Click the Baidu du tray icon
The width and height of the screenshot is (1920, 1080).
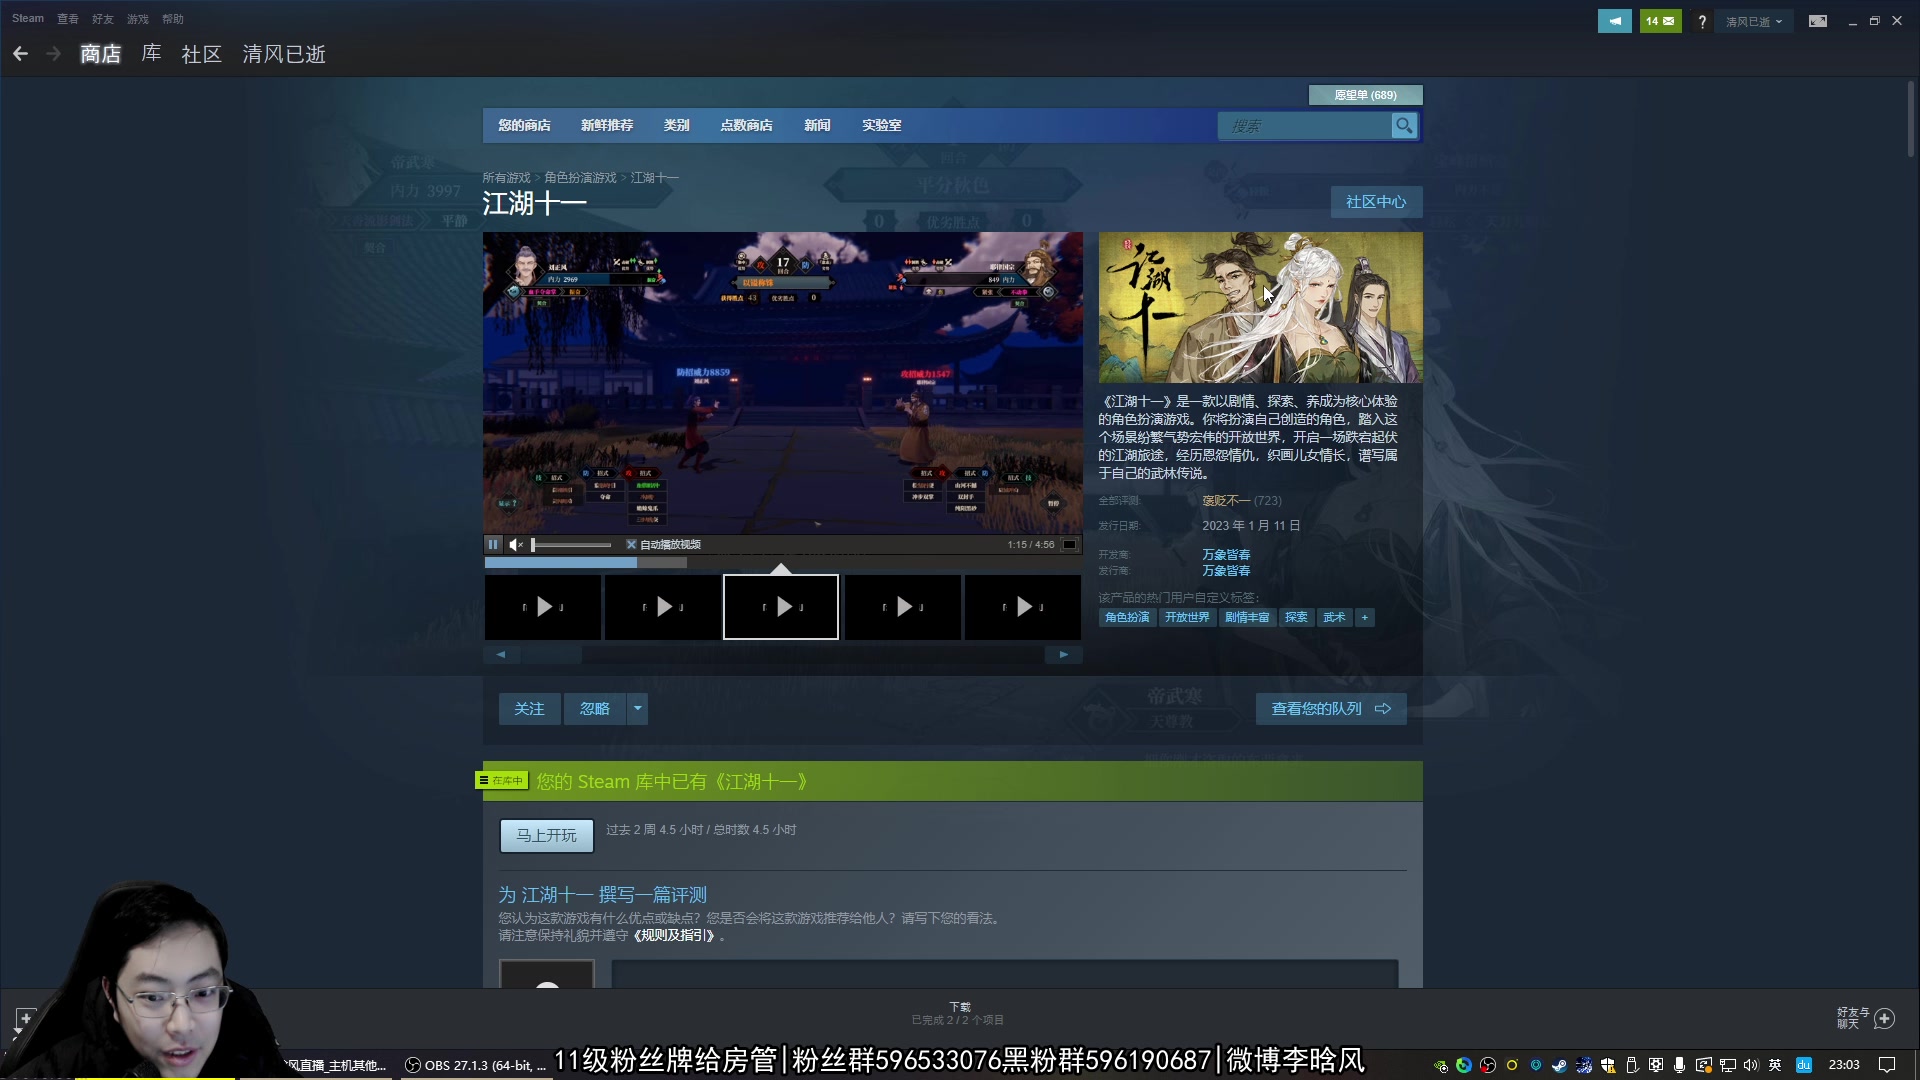point(1803,1065)
